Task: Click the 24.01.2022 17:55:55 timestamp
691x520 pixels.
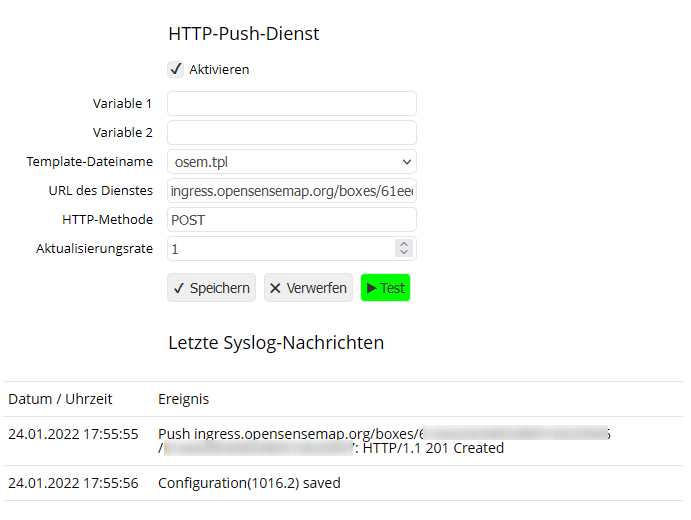Action: click(73, 434)
